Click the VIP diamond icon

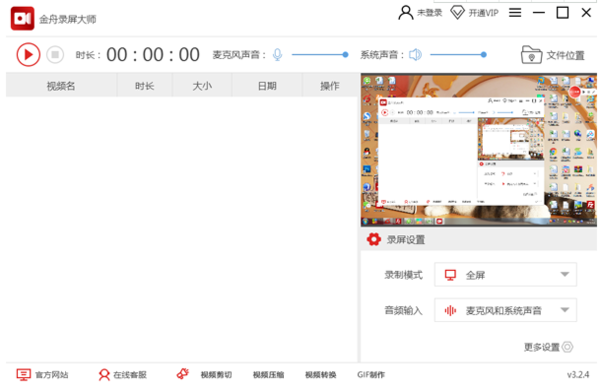click(457, 13)
